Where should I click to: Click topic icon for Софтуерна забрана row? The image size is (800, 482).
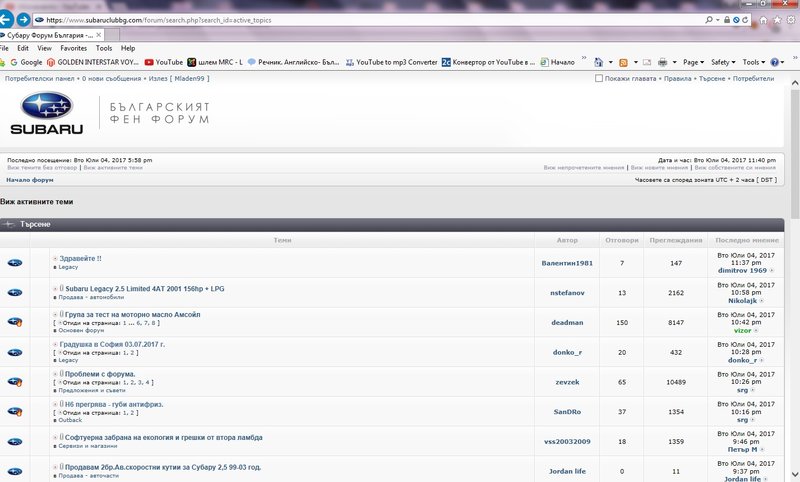[x=15, y=442]
